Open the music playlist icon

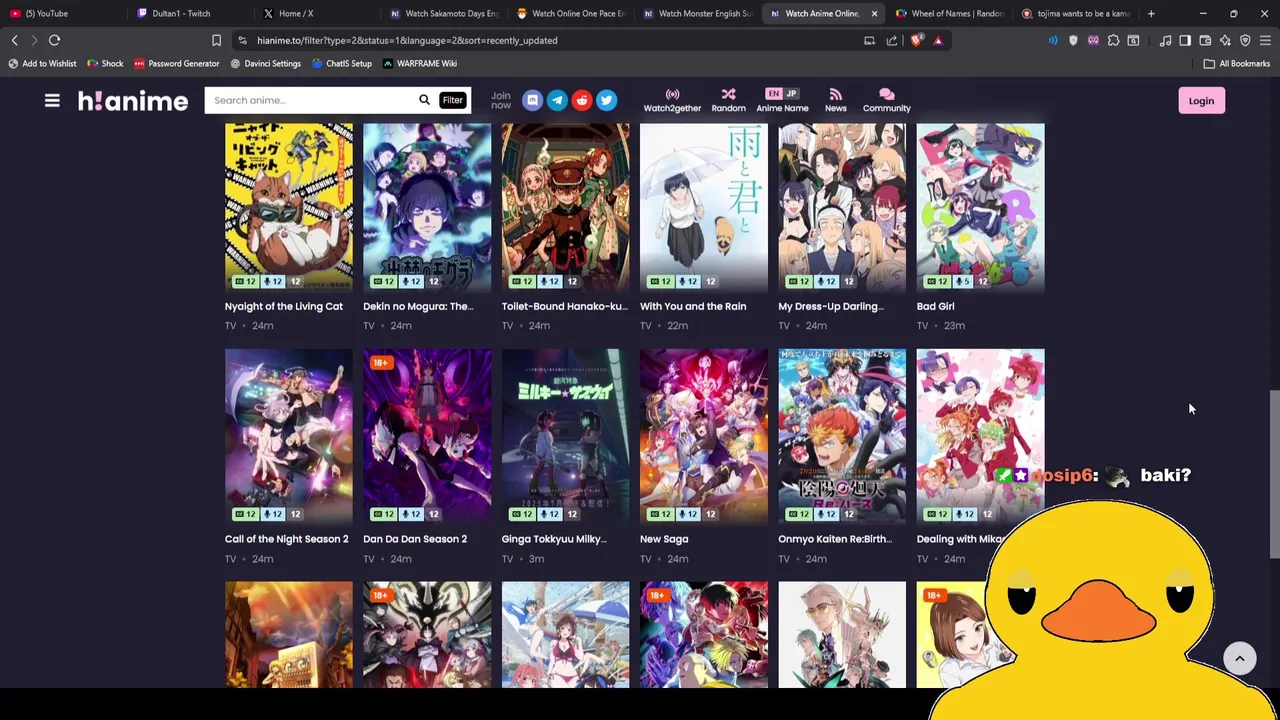[1165, 40]
